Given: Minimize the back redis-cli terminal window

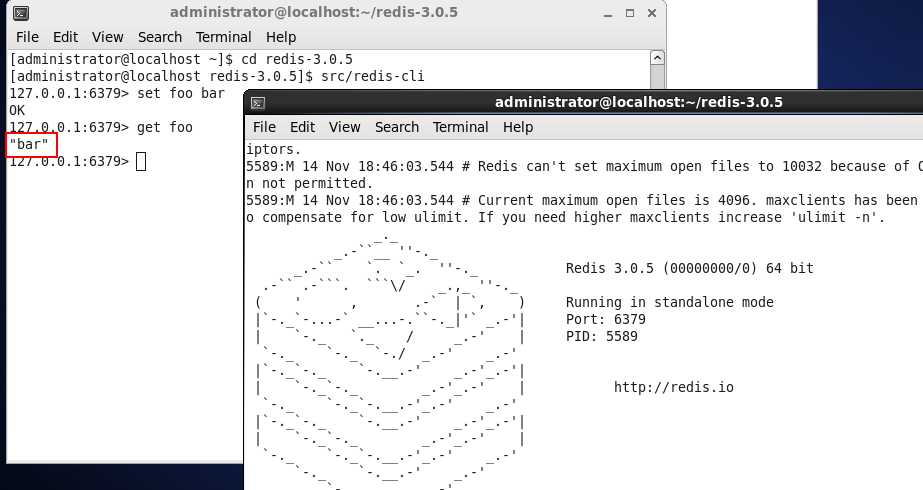Looking at the screenshot, I should (608, 14).
